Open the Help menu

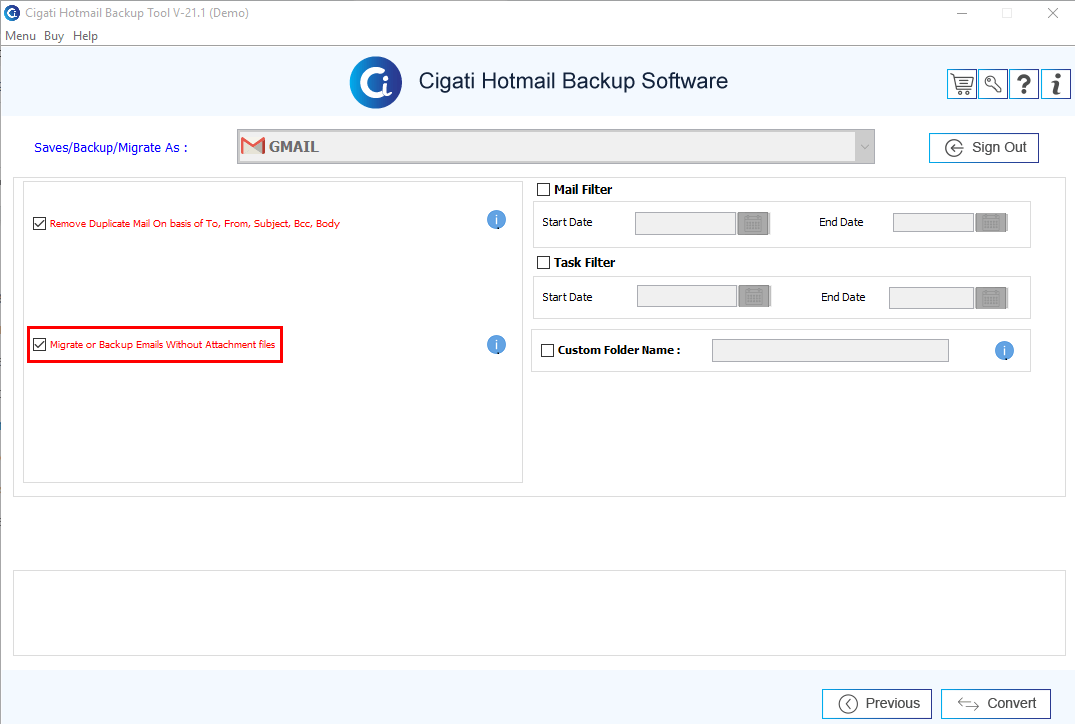86,36
